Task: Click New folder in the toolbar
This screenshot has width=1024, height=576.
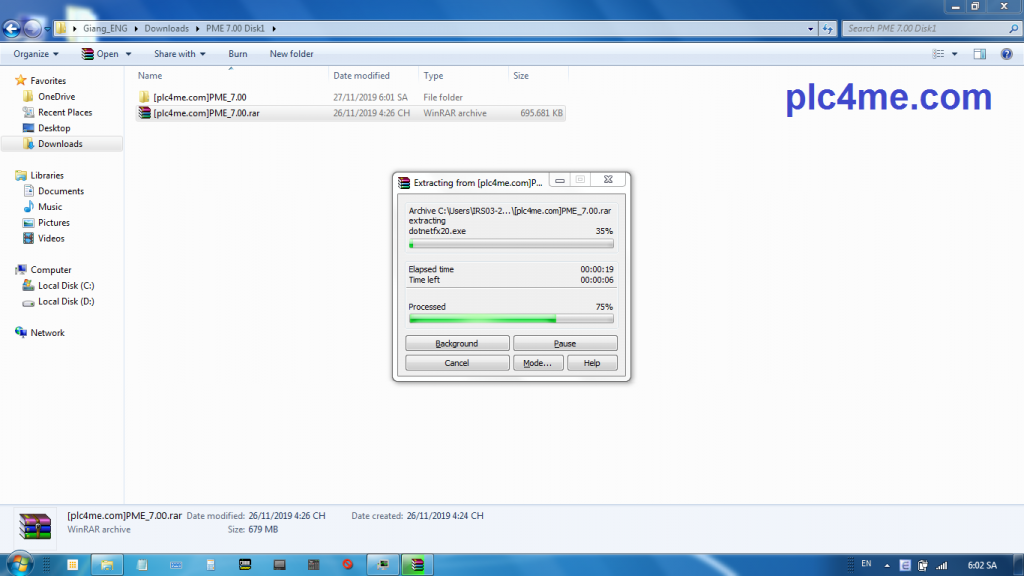Action: (291, 54)
